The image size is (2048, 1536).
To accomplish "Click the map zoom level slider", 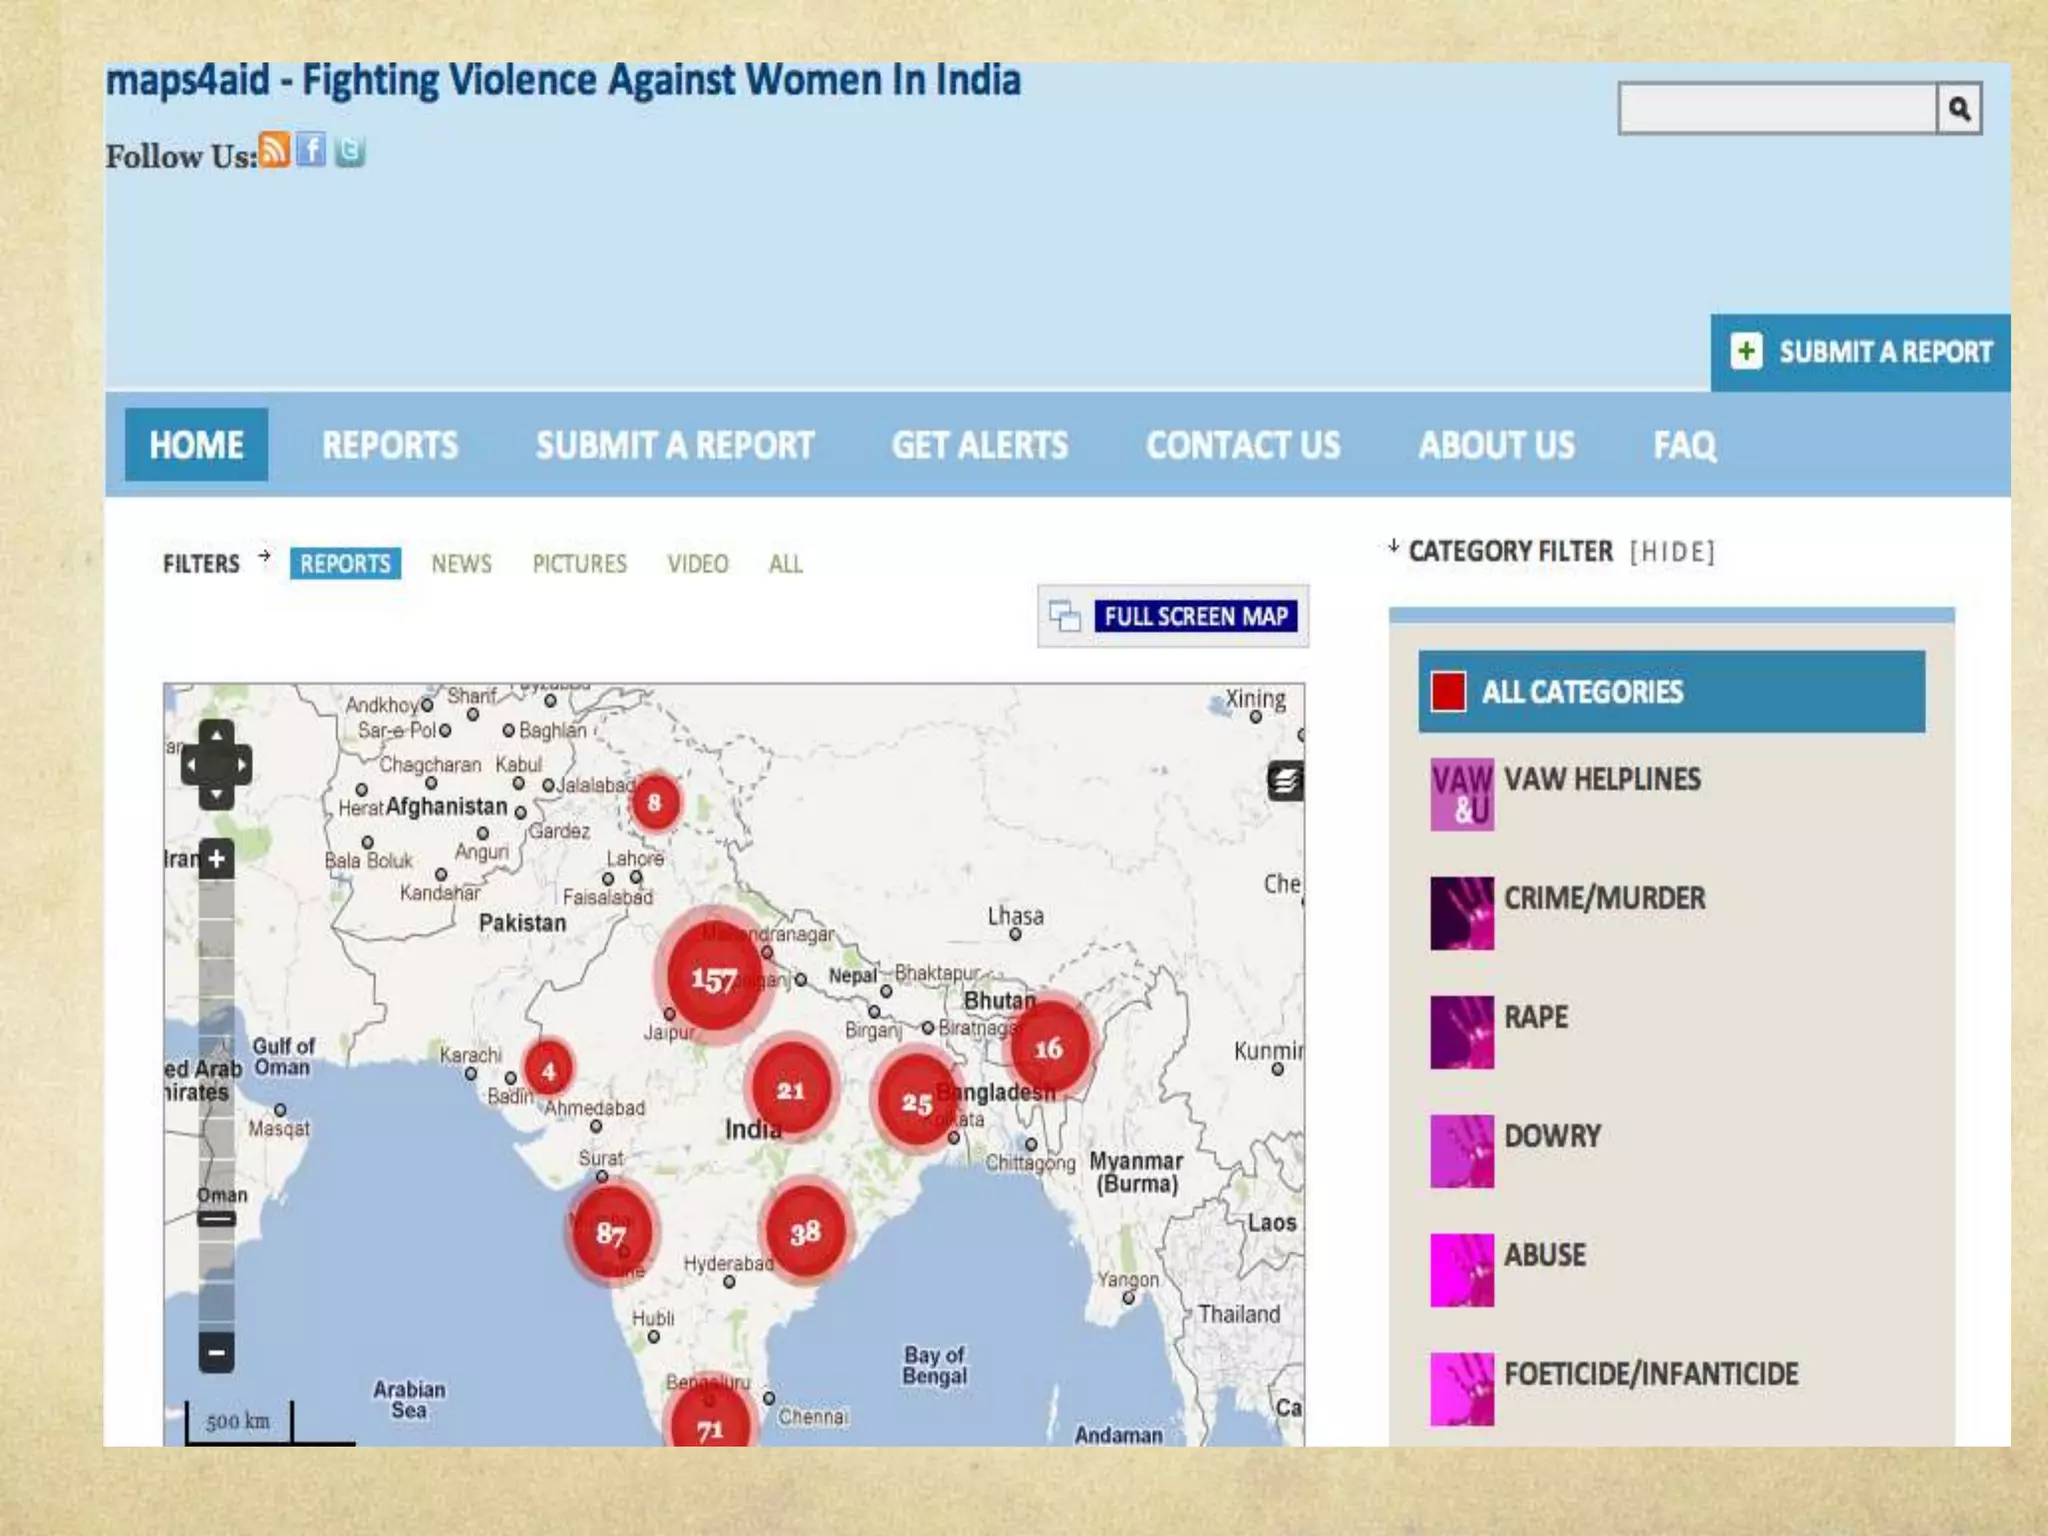I will (x=216, y=1218).
